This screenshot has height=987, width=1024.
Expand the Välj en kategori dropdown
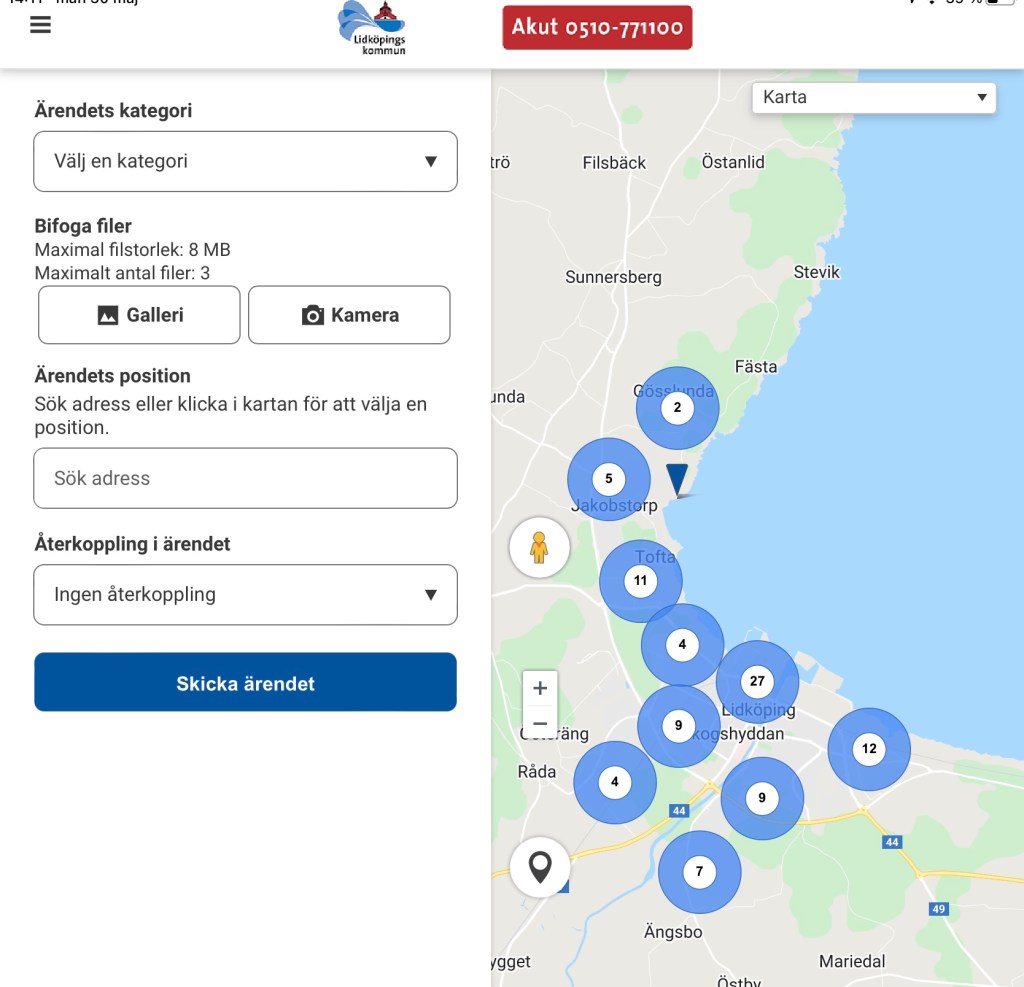tap(245, 161)
